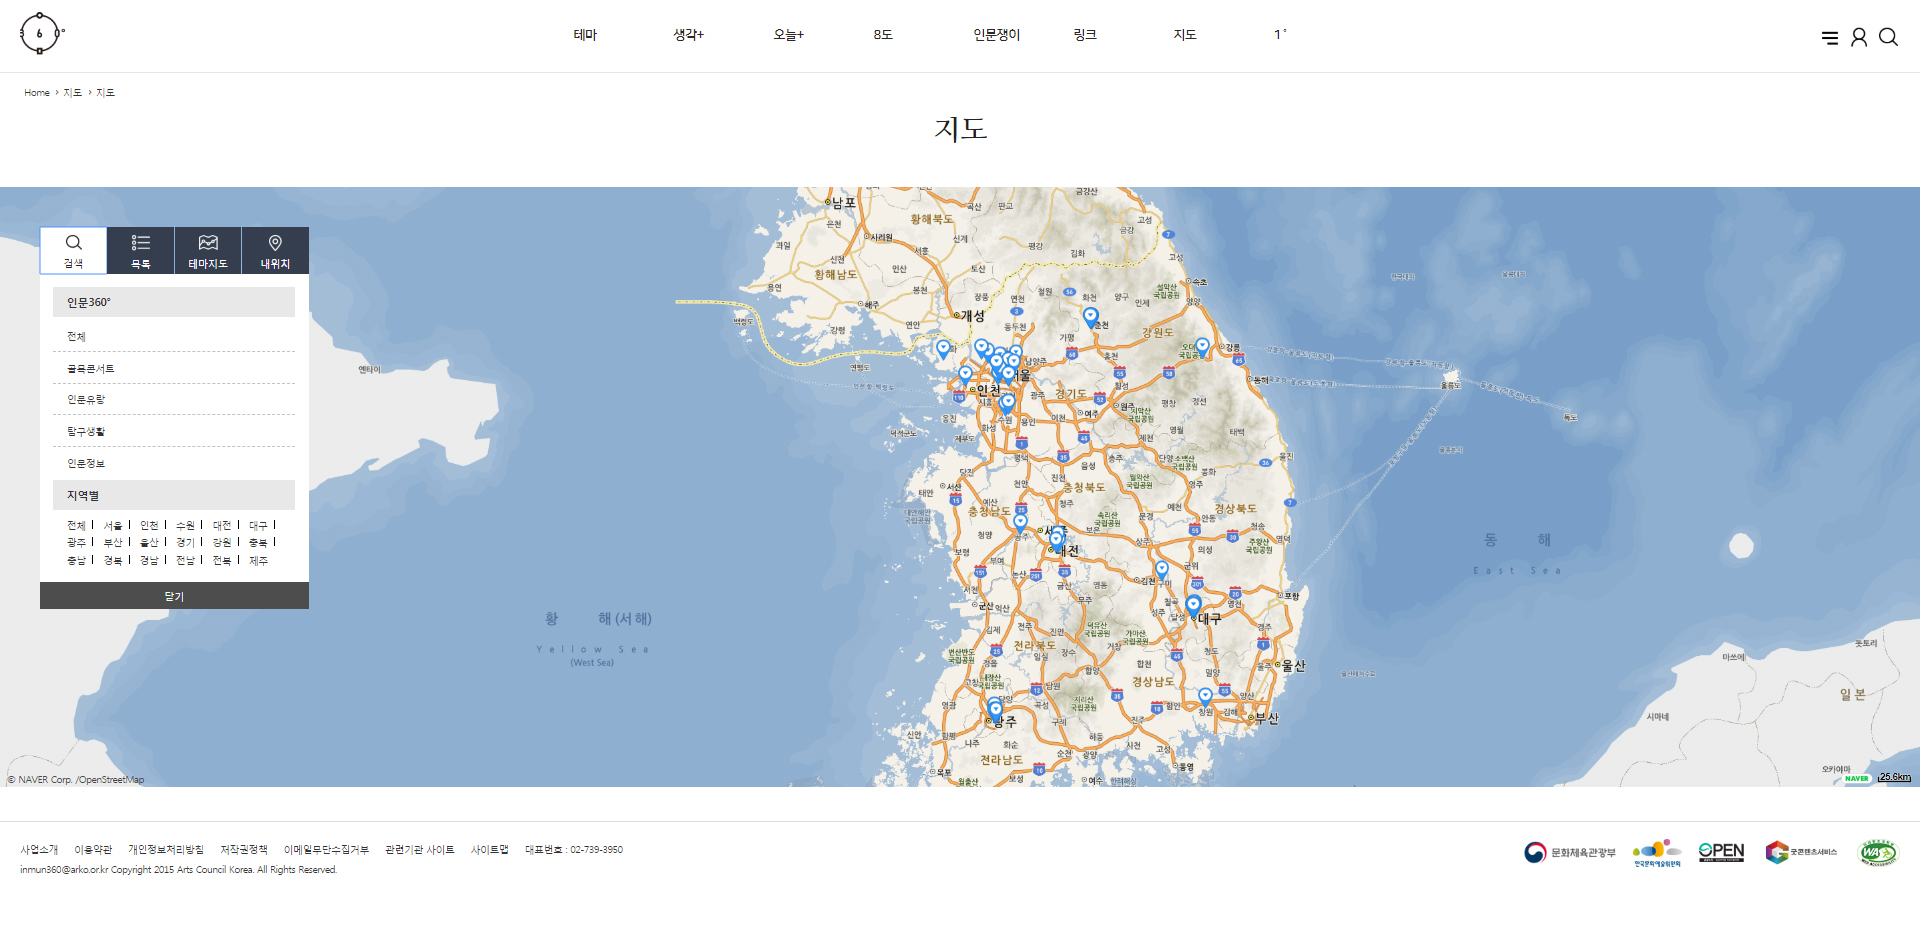Open the 저작권정책 footer link

pos(244,850)
